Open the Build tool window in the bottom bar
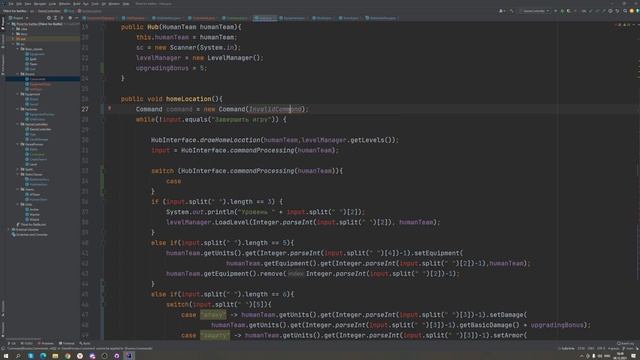Viewport: 640px width, 360px height. coord(84,343)
